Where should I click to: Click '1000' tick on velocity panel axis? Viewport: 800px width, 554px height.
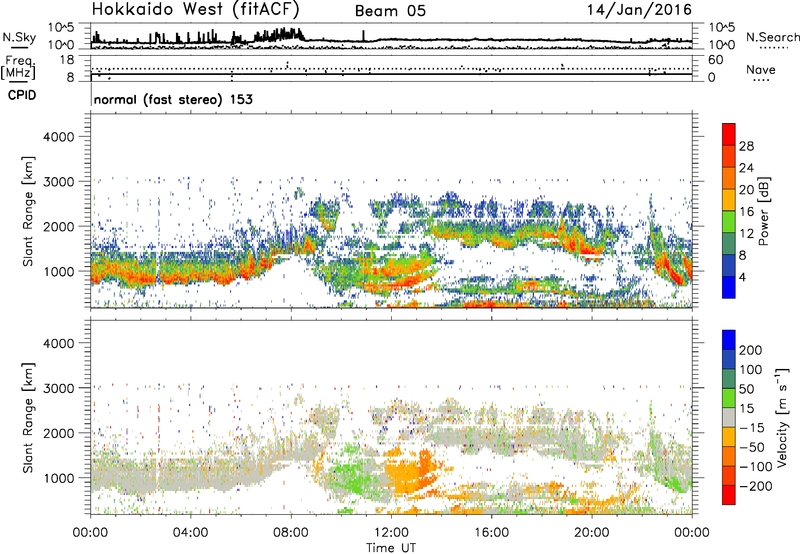click(59, 478)
